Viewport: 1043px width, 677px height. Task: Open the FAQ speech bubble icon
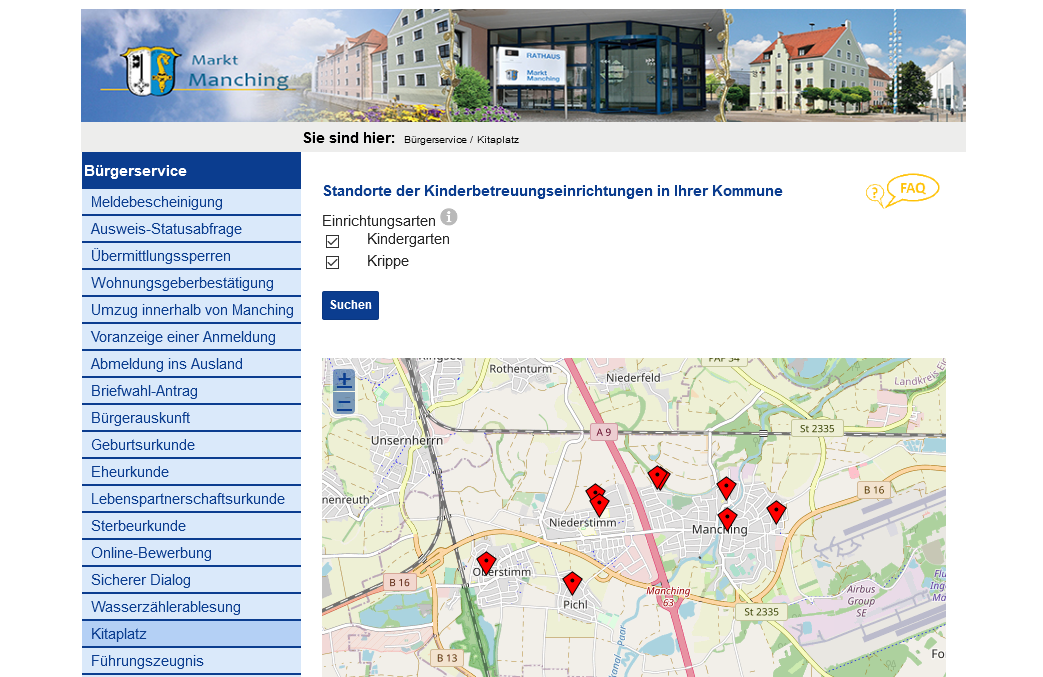tap(903, 190)
